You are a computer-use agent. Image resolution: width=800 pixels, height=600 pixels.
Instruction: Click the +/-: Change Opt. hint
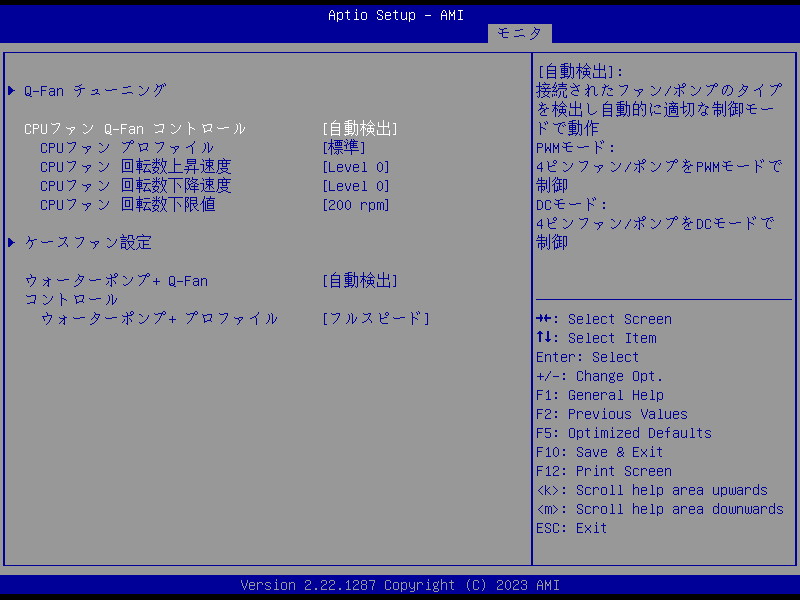pyautogui.click(x=599, y=377)
